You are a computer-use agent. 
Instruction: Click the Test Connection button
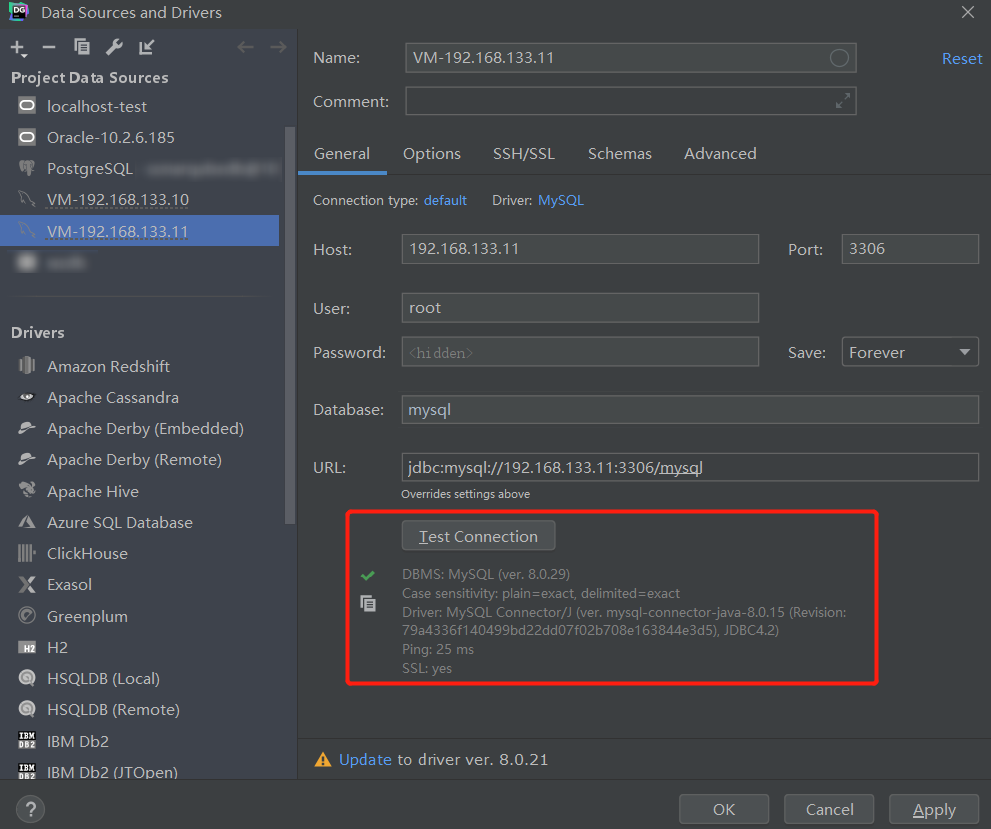(x=478, y=536)
